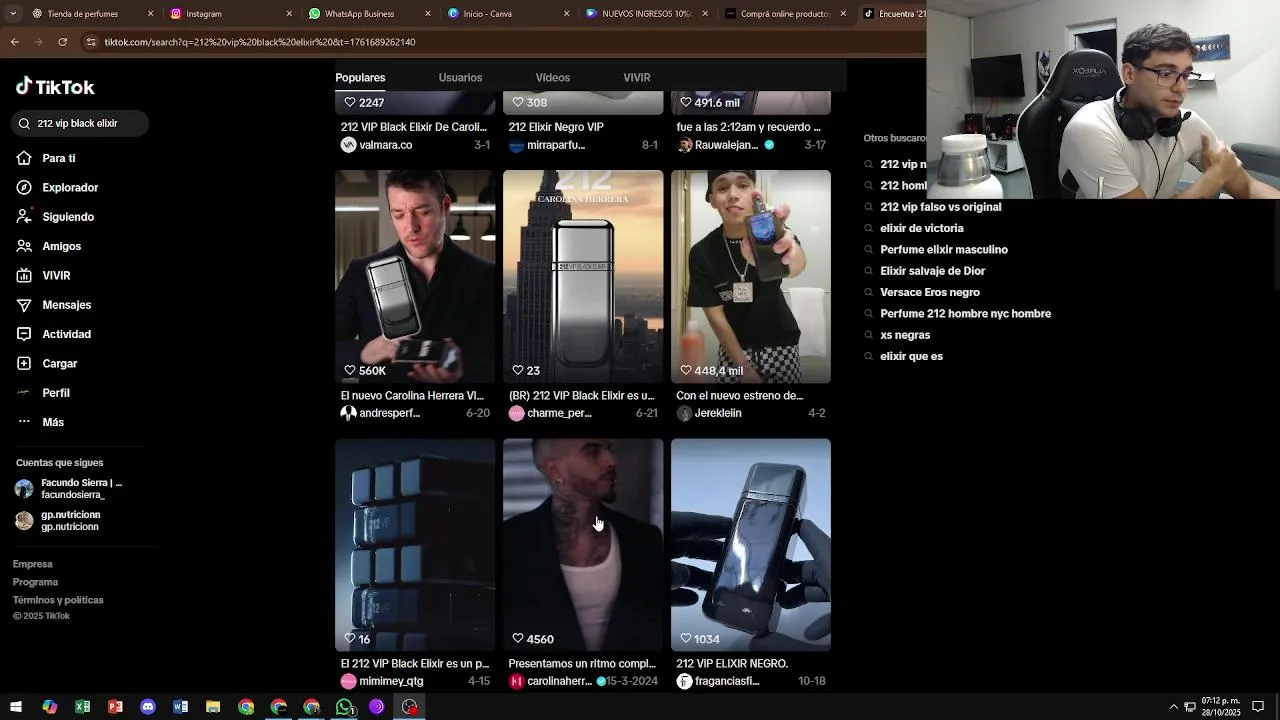Open charme_per 212 VIP Black Elixir video
The image size is (1280, 720).
click(583, 276)
